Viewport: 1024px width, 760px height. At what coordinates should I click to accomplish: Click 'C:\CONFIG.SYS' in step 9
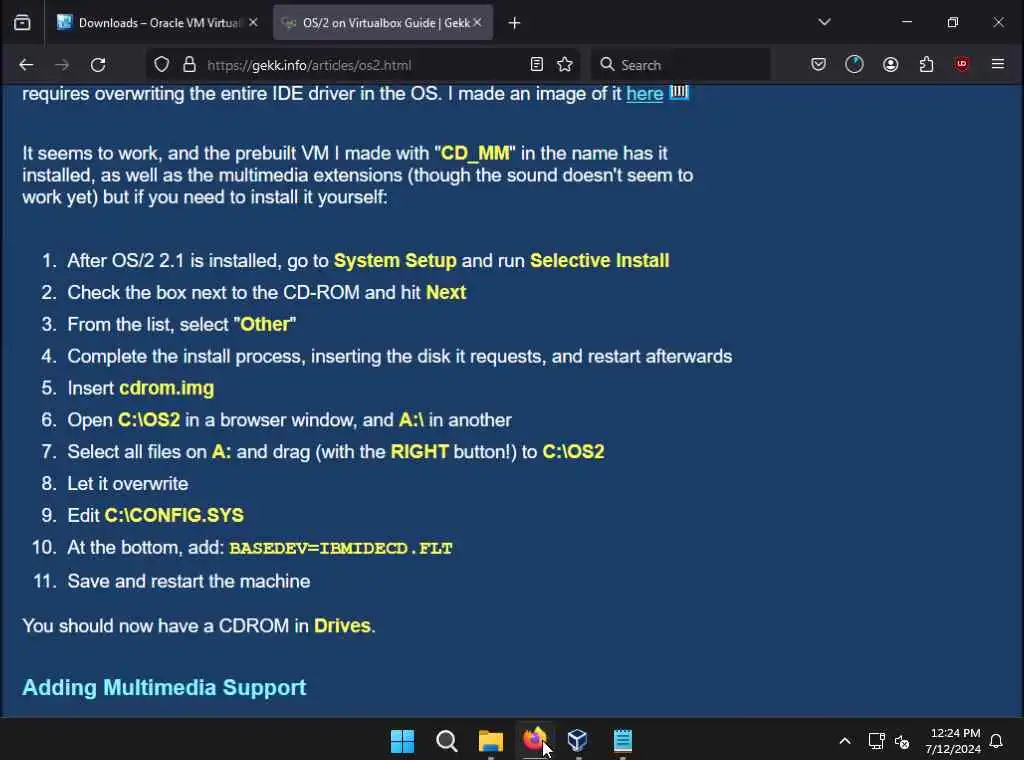[x=174, y=515]
